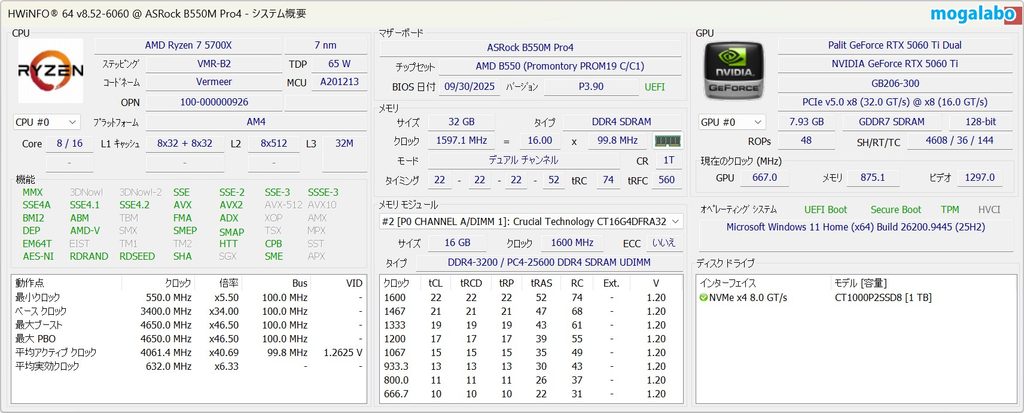The image size is (1024, 413).
Task: Click the green UEFI label
Action: point(654,87)
